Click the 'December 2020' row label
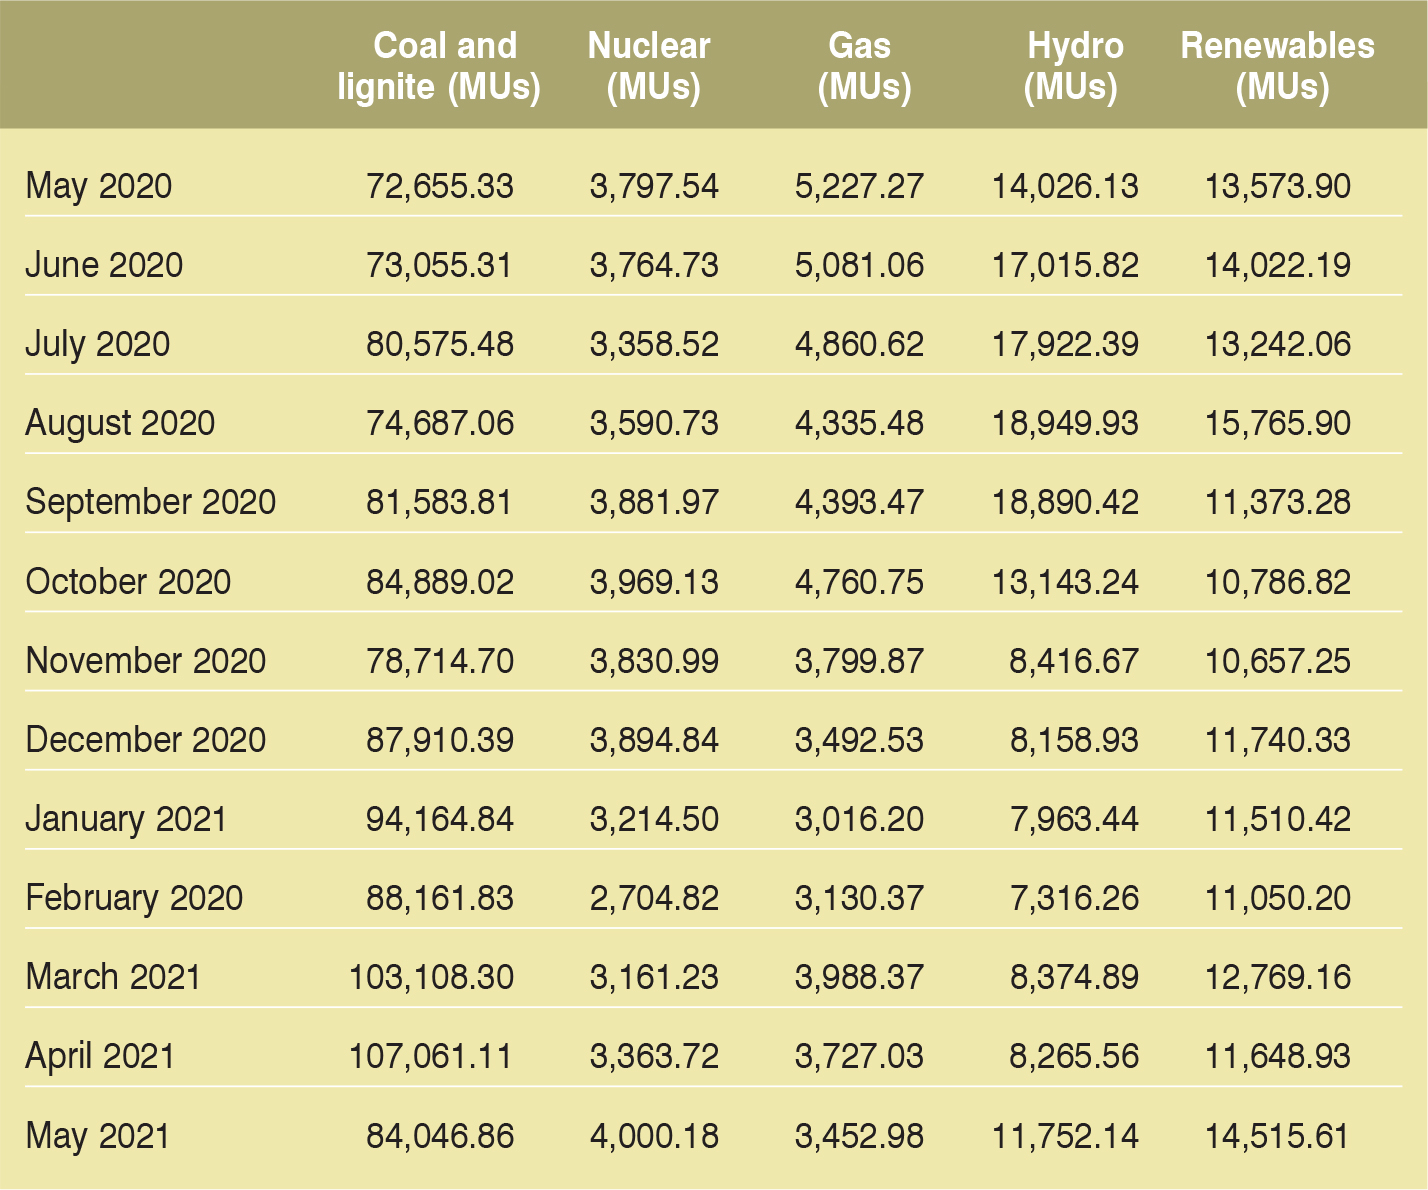The width and height of the screenshot is (1428, 1190). pos(146,740)
